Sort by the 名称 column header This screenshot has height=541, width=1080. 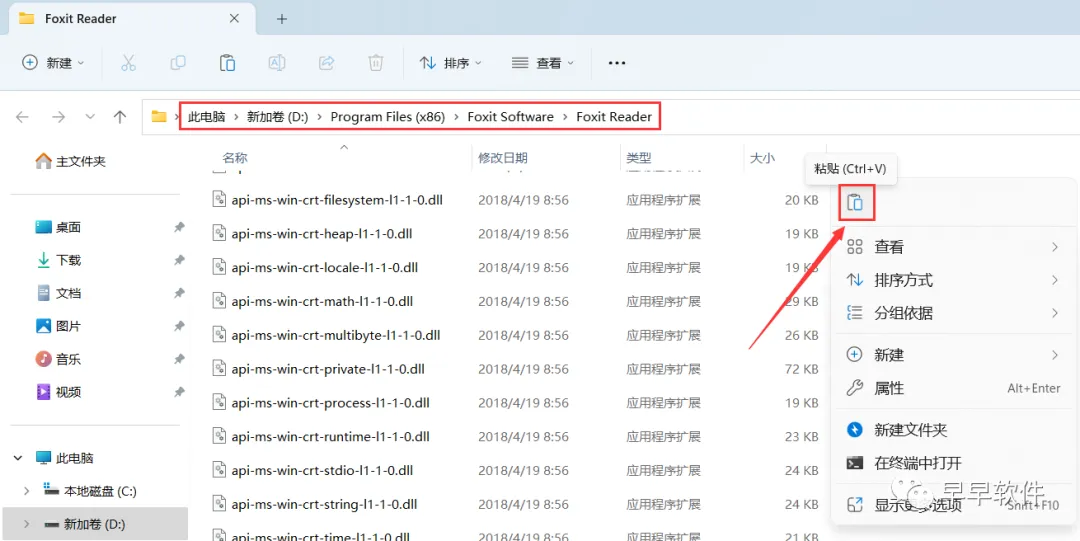click(234, 159)
